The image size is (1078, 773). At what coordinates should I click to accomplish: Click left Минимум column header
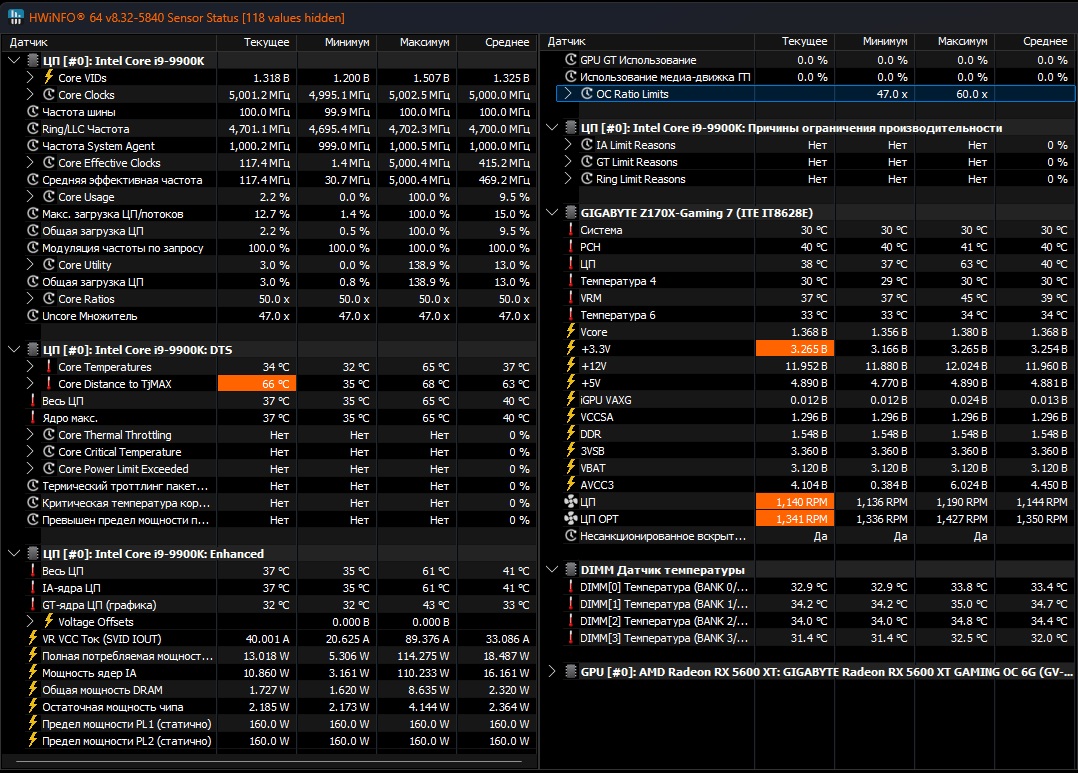337,42
